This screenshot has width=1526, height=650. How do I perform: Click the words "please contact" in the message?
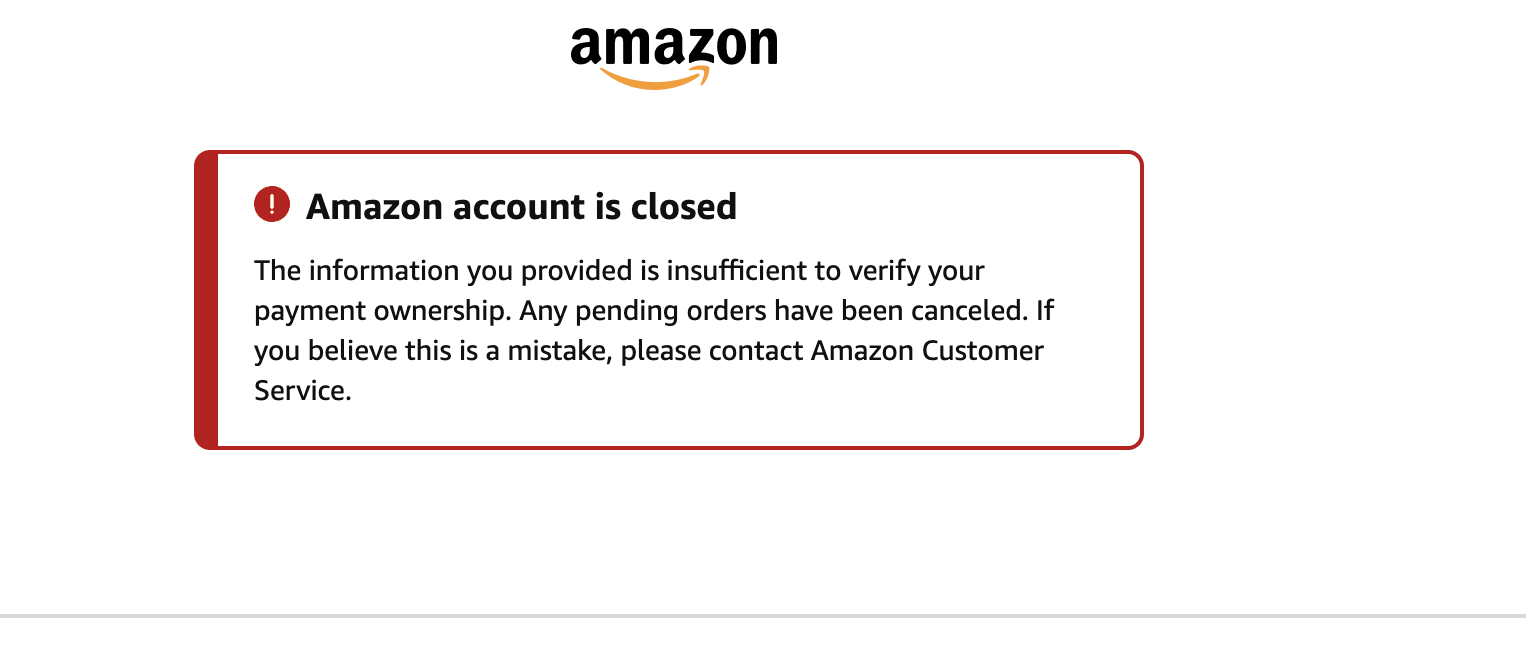(x=713, y=351)
